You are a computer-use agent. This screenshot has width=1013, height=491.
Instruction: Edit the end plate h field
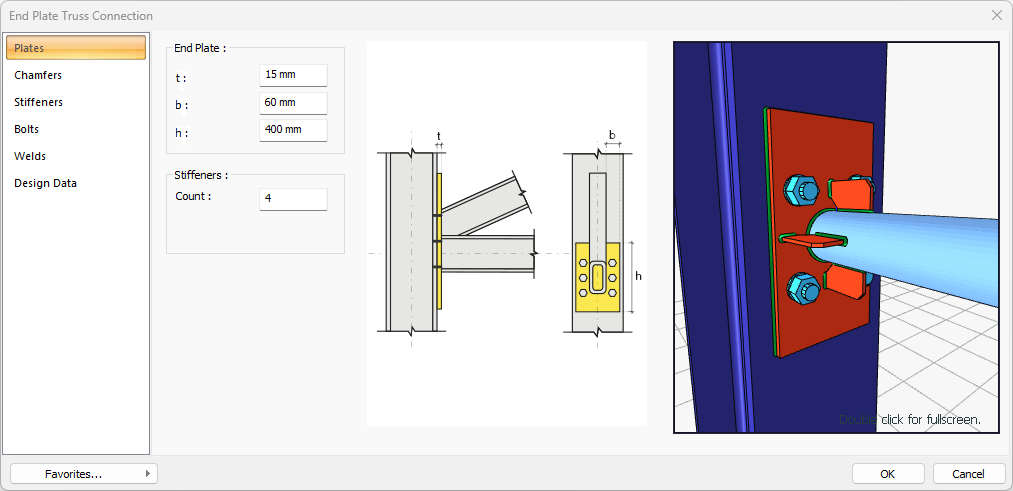pos(292,131)
